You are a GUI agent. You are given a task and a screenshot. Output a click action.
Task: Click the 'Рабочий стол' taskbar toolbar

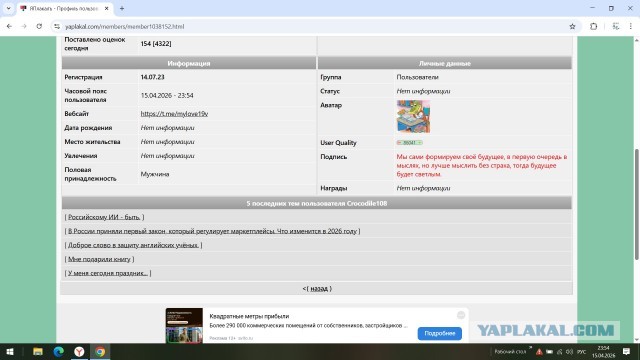pos(510,352)
